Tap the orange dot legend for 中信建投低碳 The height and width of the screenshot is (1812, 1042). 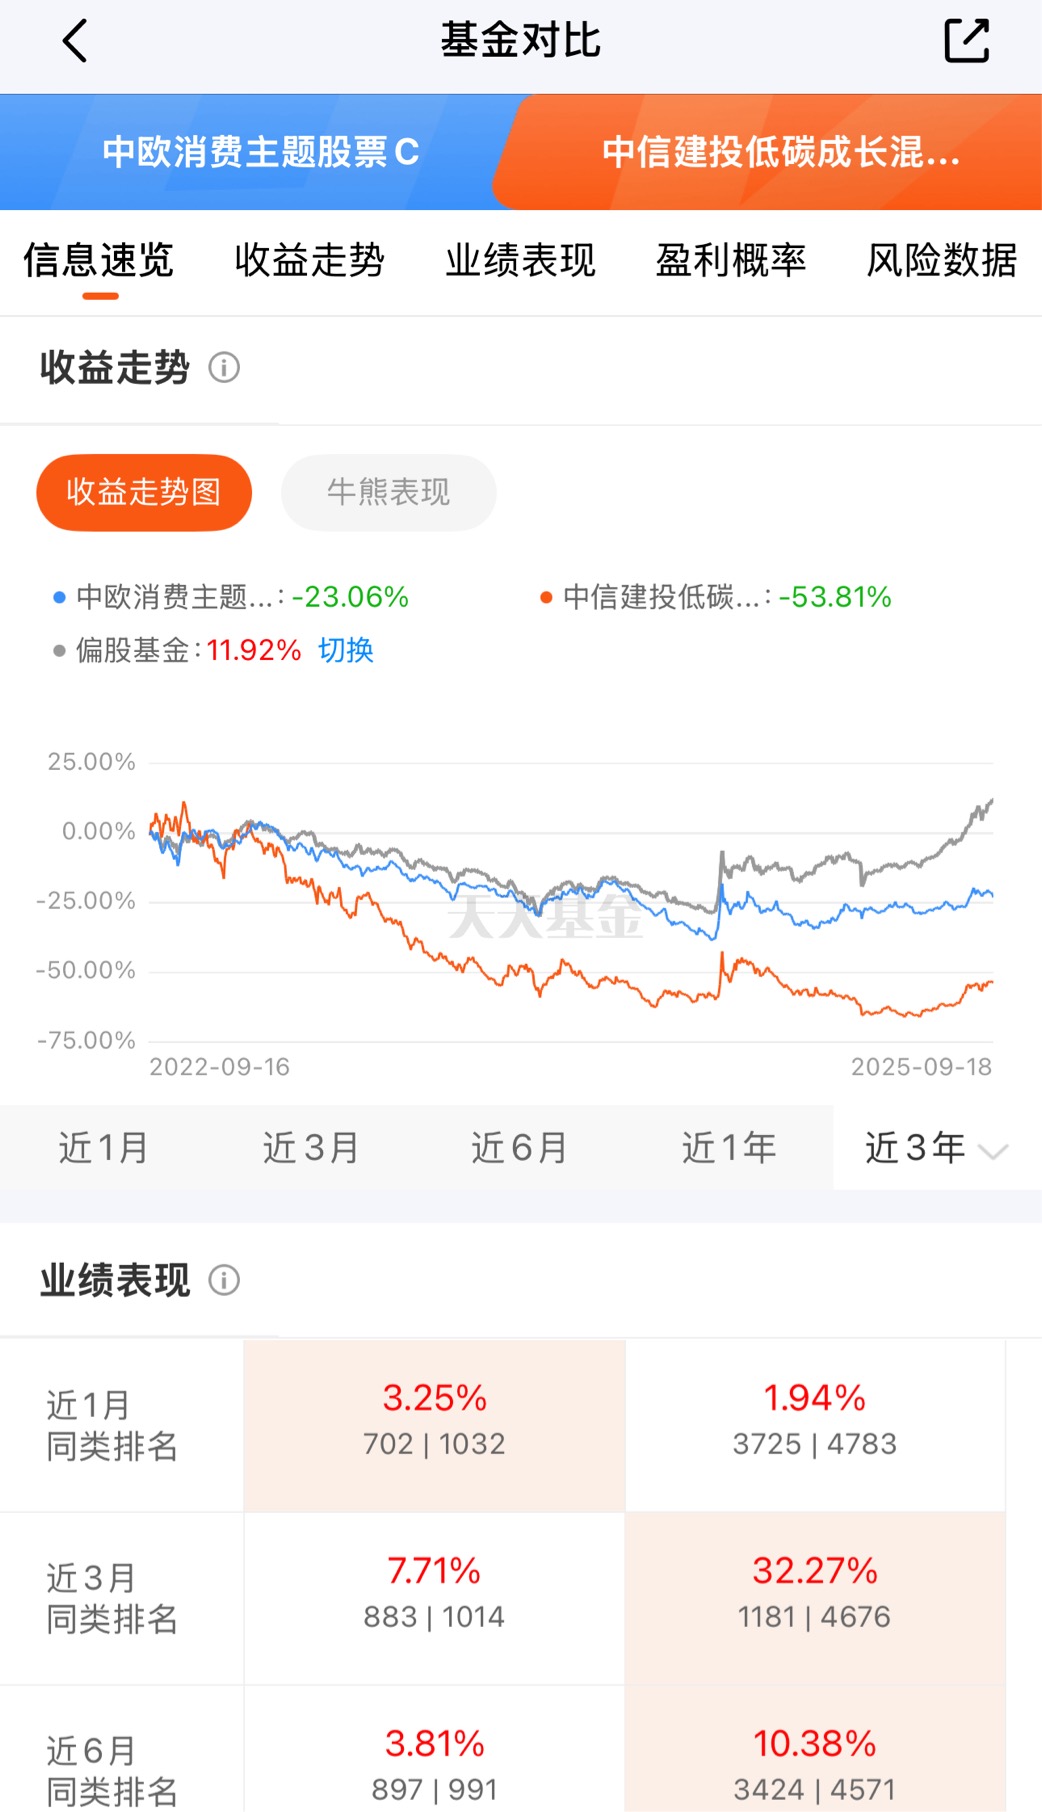546,598
